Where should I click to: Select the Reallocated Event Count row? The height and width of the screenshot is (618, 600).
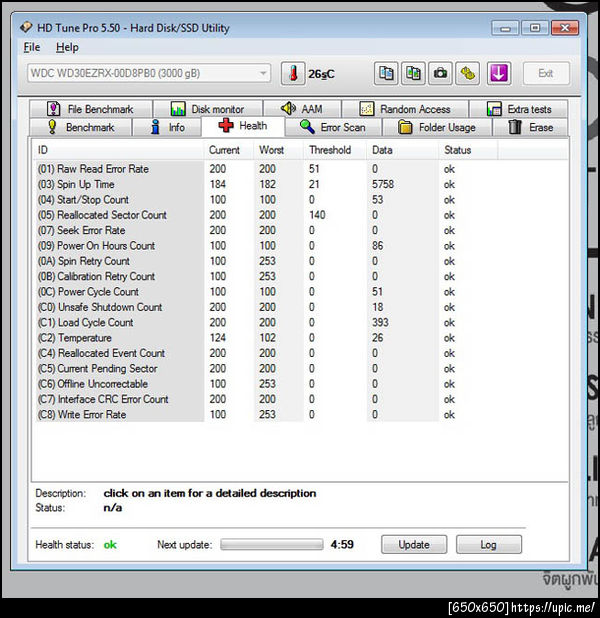(266, 353)
